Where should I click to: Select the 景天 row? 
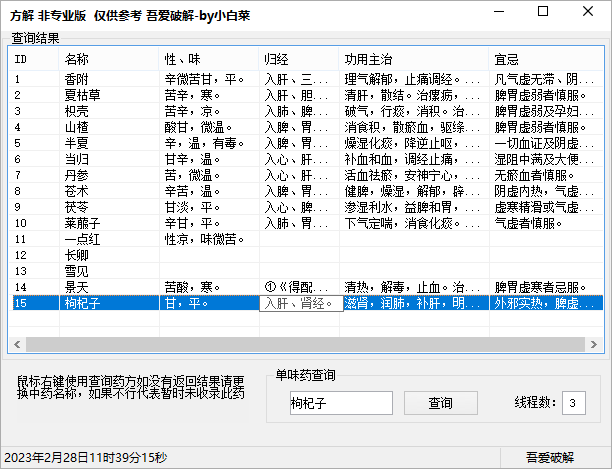[76, 286]
